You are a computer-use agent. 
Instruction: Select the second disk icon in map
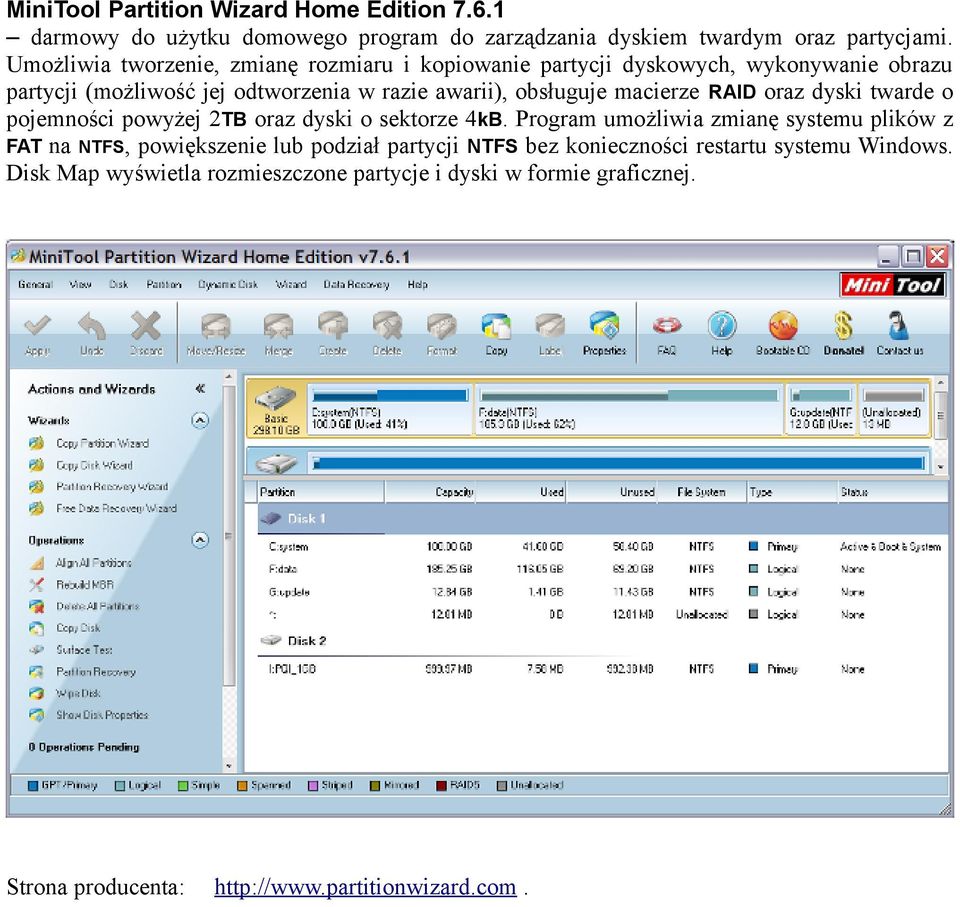(x=276, y=463)
